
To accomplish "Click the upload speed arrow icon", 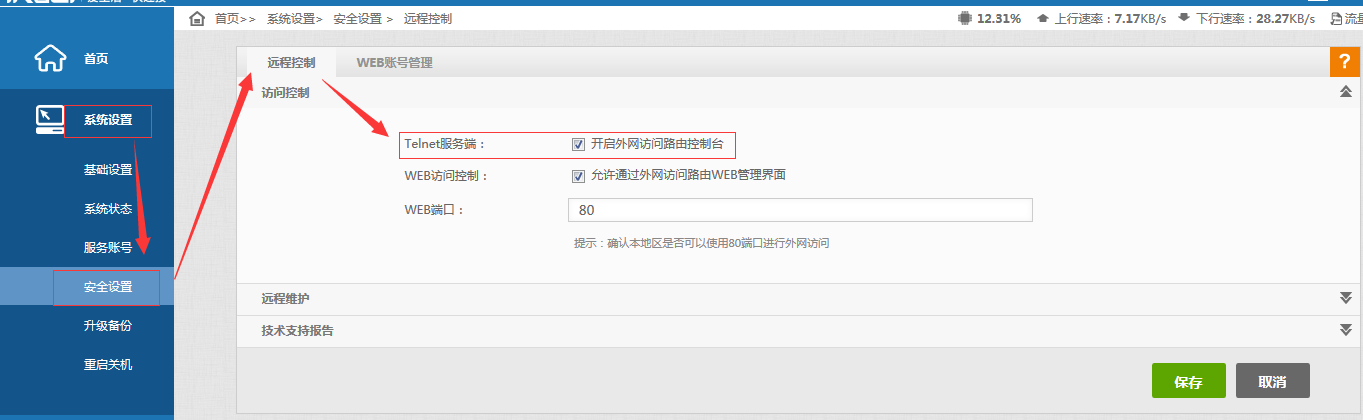I will 1043,19.
